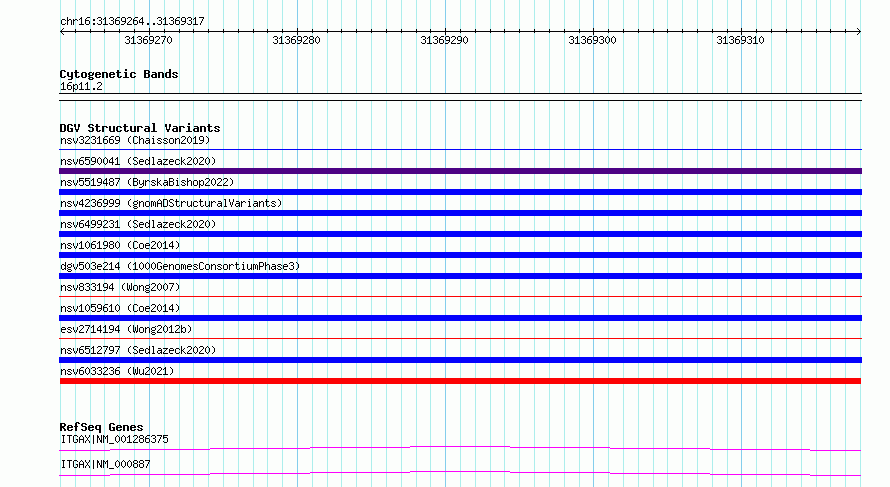Select the 16p11.2 band label
The image size is (890, 487).
click(x=81, y=87)
